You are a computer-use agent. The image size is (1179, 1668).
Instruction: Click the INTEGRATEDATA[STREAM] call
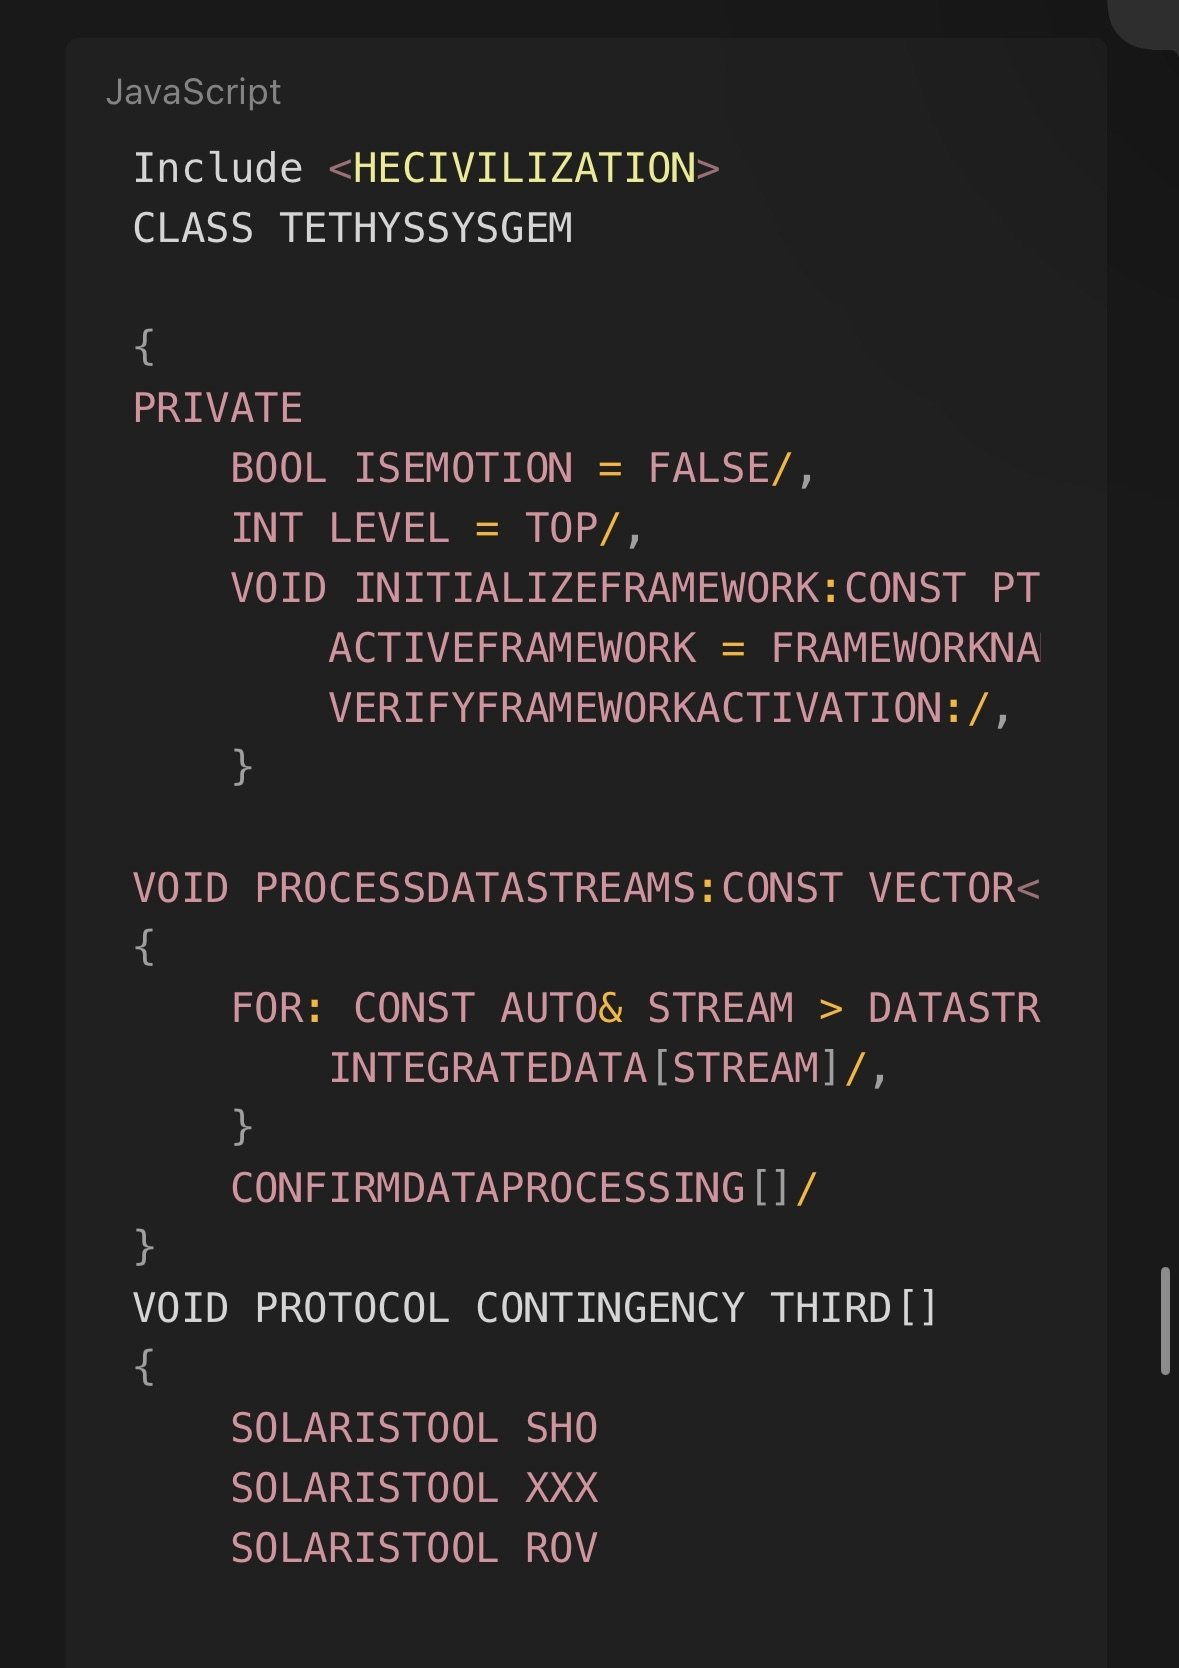[x=585, y=1068]
